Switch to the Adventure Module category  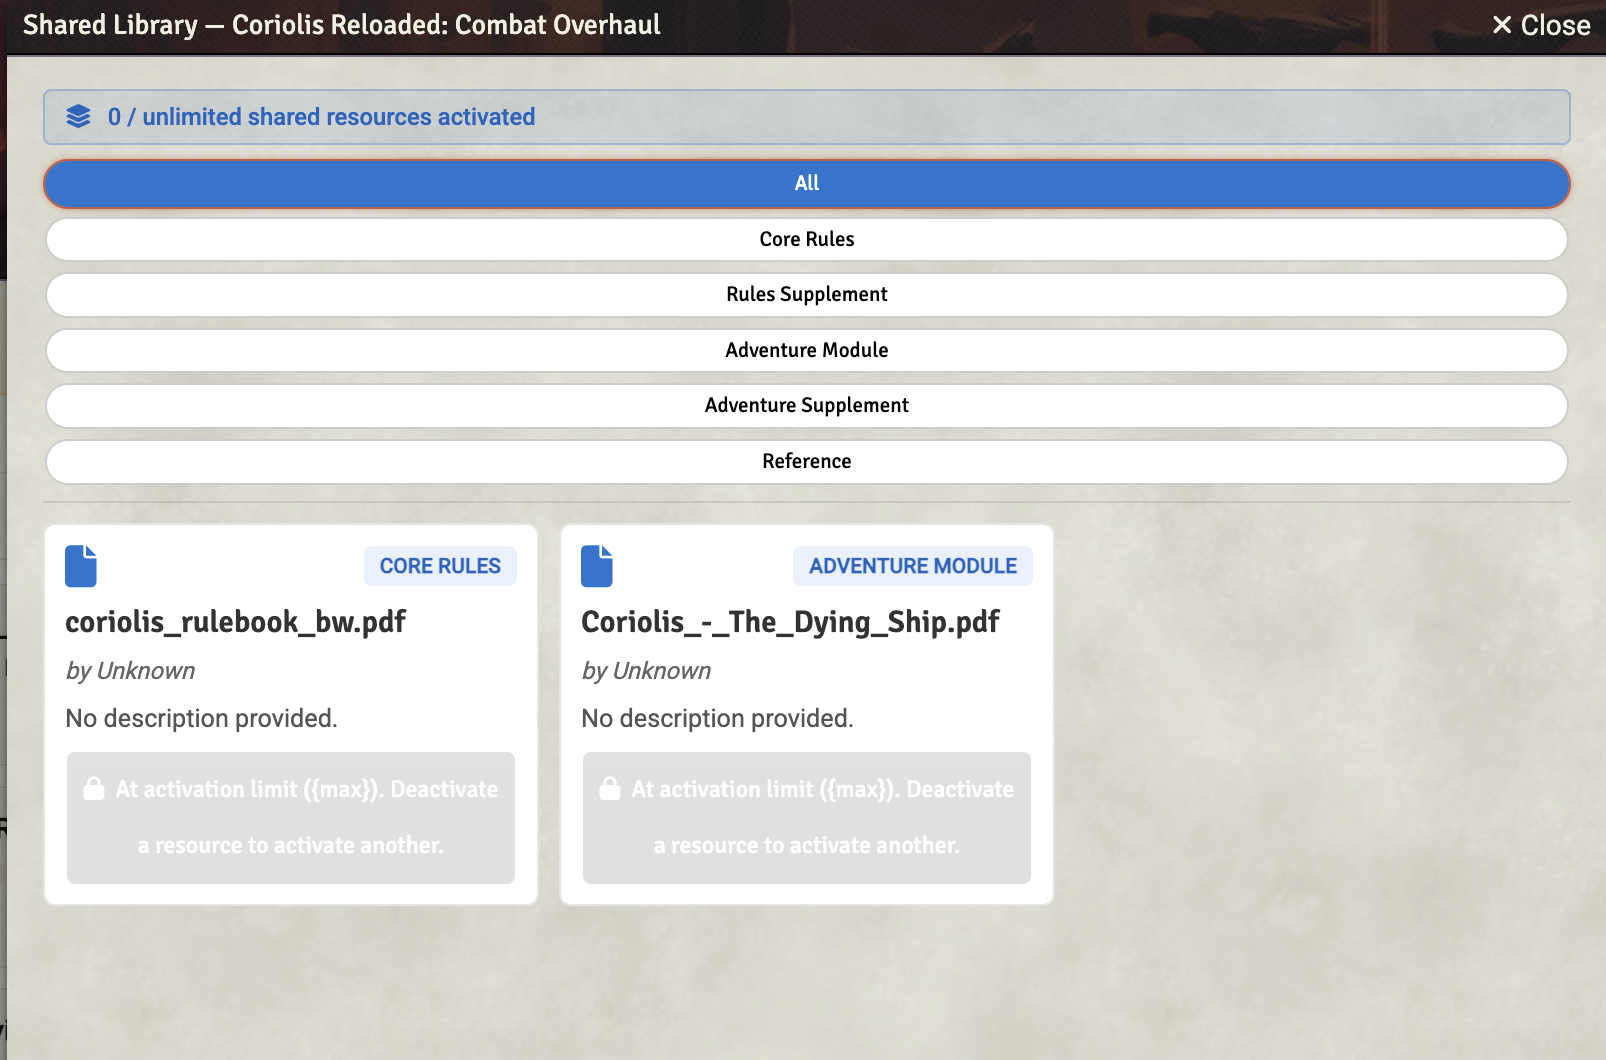pyautogui.click(x=806, y=350)
